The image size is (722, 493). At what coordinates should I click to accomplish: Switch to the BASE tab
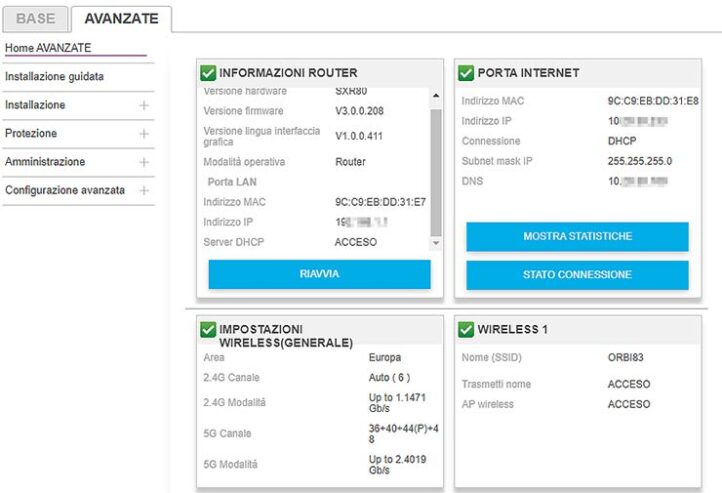(x=35, y=18)
